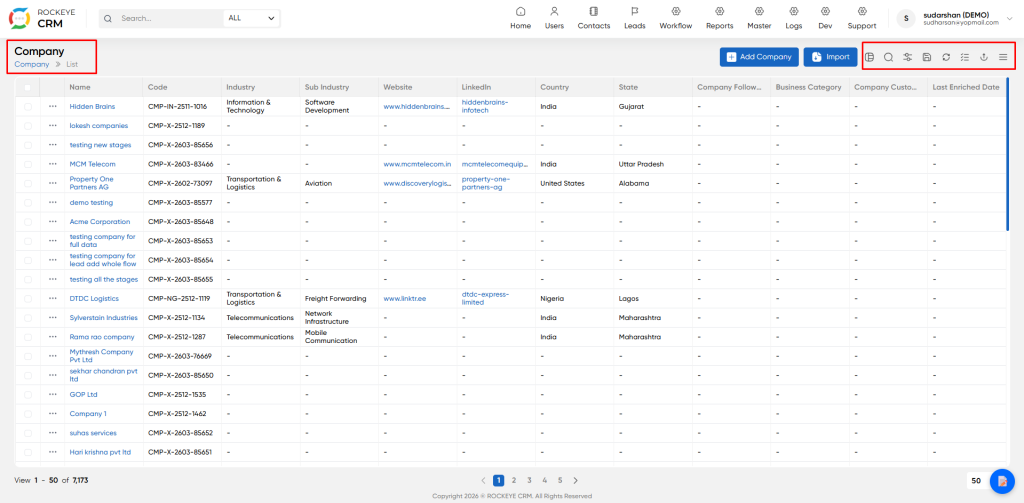Check the Company 1 row checkbox

[x=27, y=414]
